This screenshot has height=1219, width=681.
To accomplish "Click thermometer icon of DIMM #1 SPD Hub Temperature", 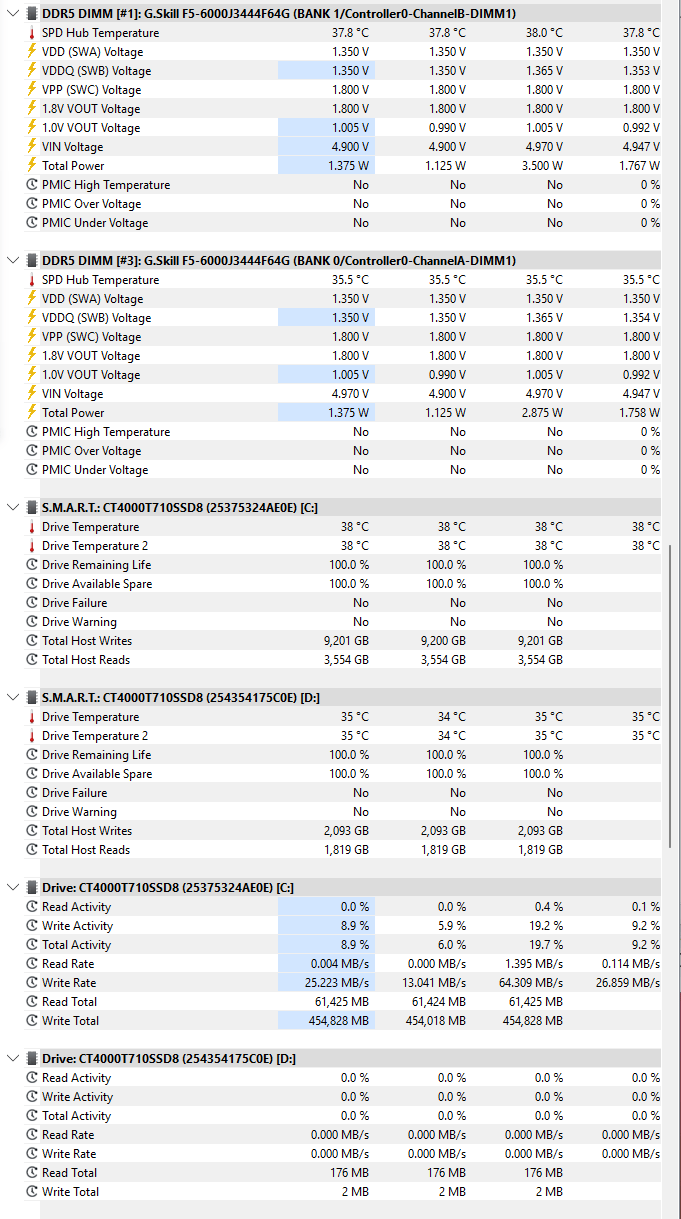I will 32,33.
